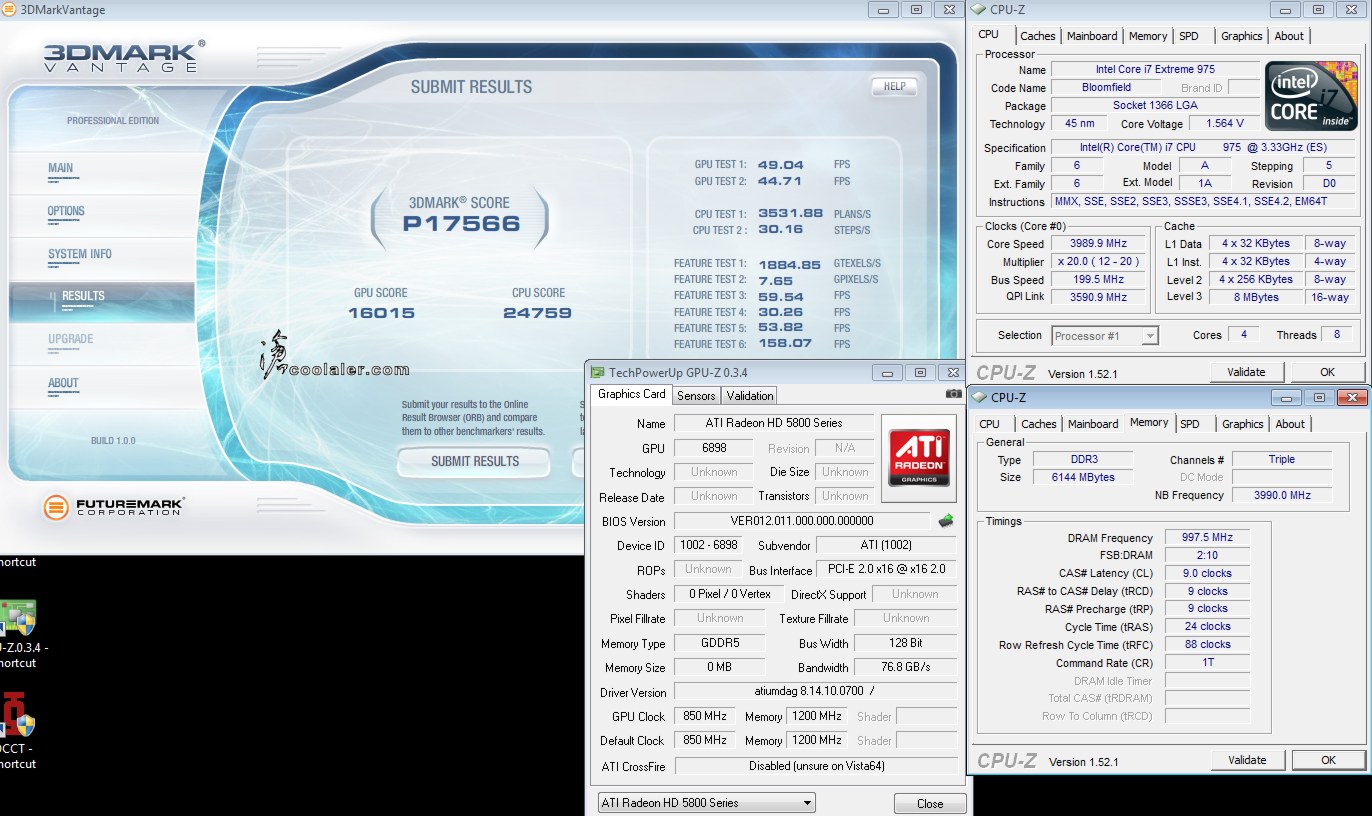The image size is (1372, 816).
Task: Click the Code Name field Bloomfield
Action: click(1106, 88)
